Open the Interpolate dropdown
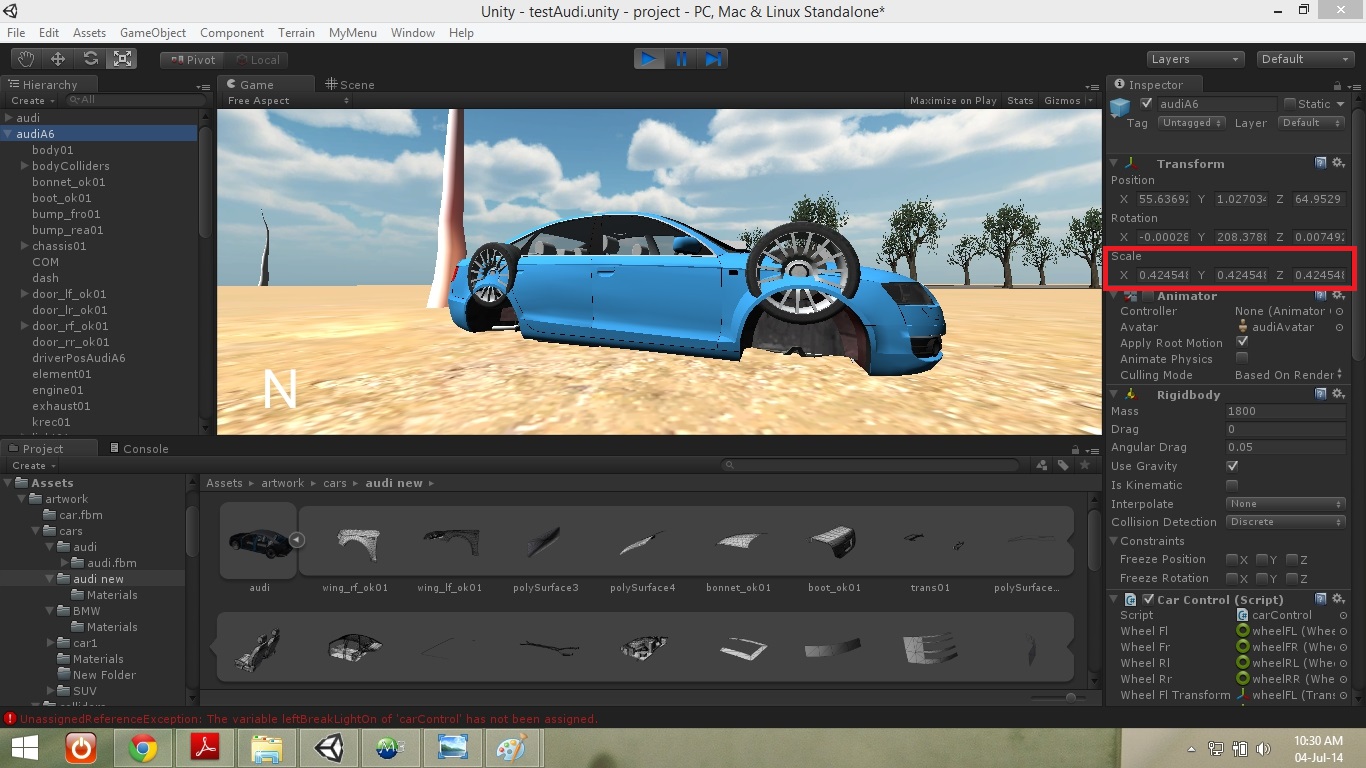 1286,504
